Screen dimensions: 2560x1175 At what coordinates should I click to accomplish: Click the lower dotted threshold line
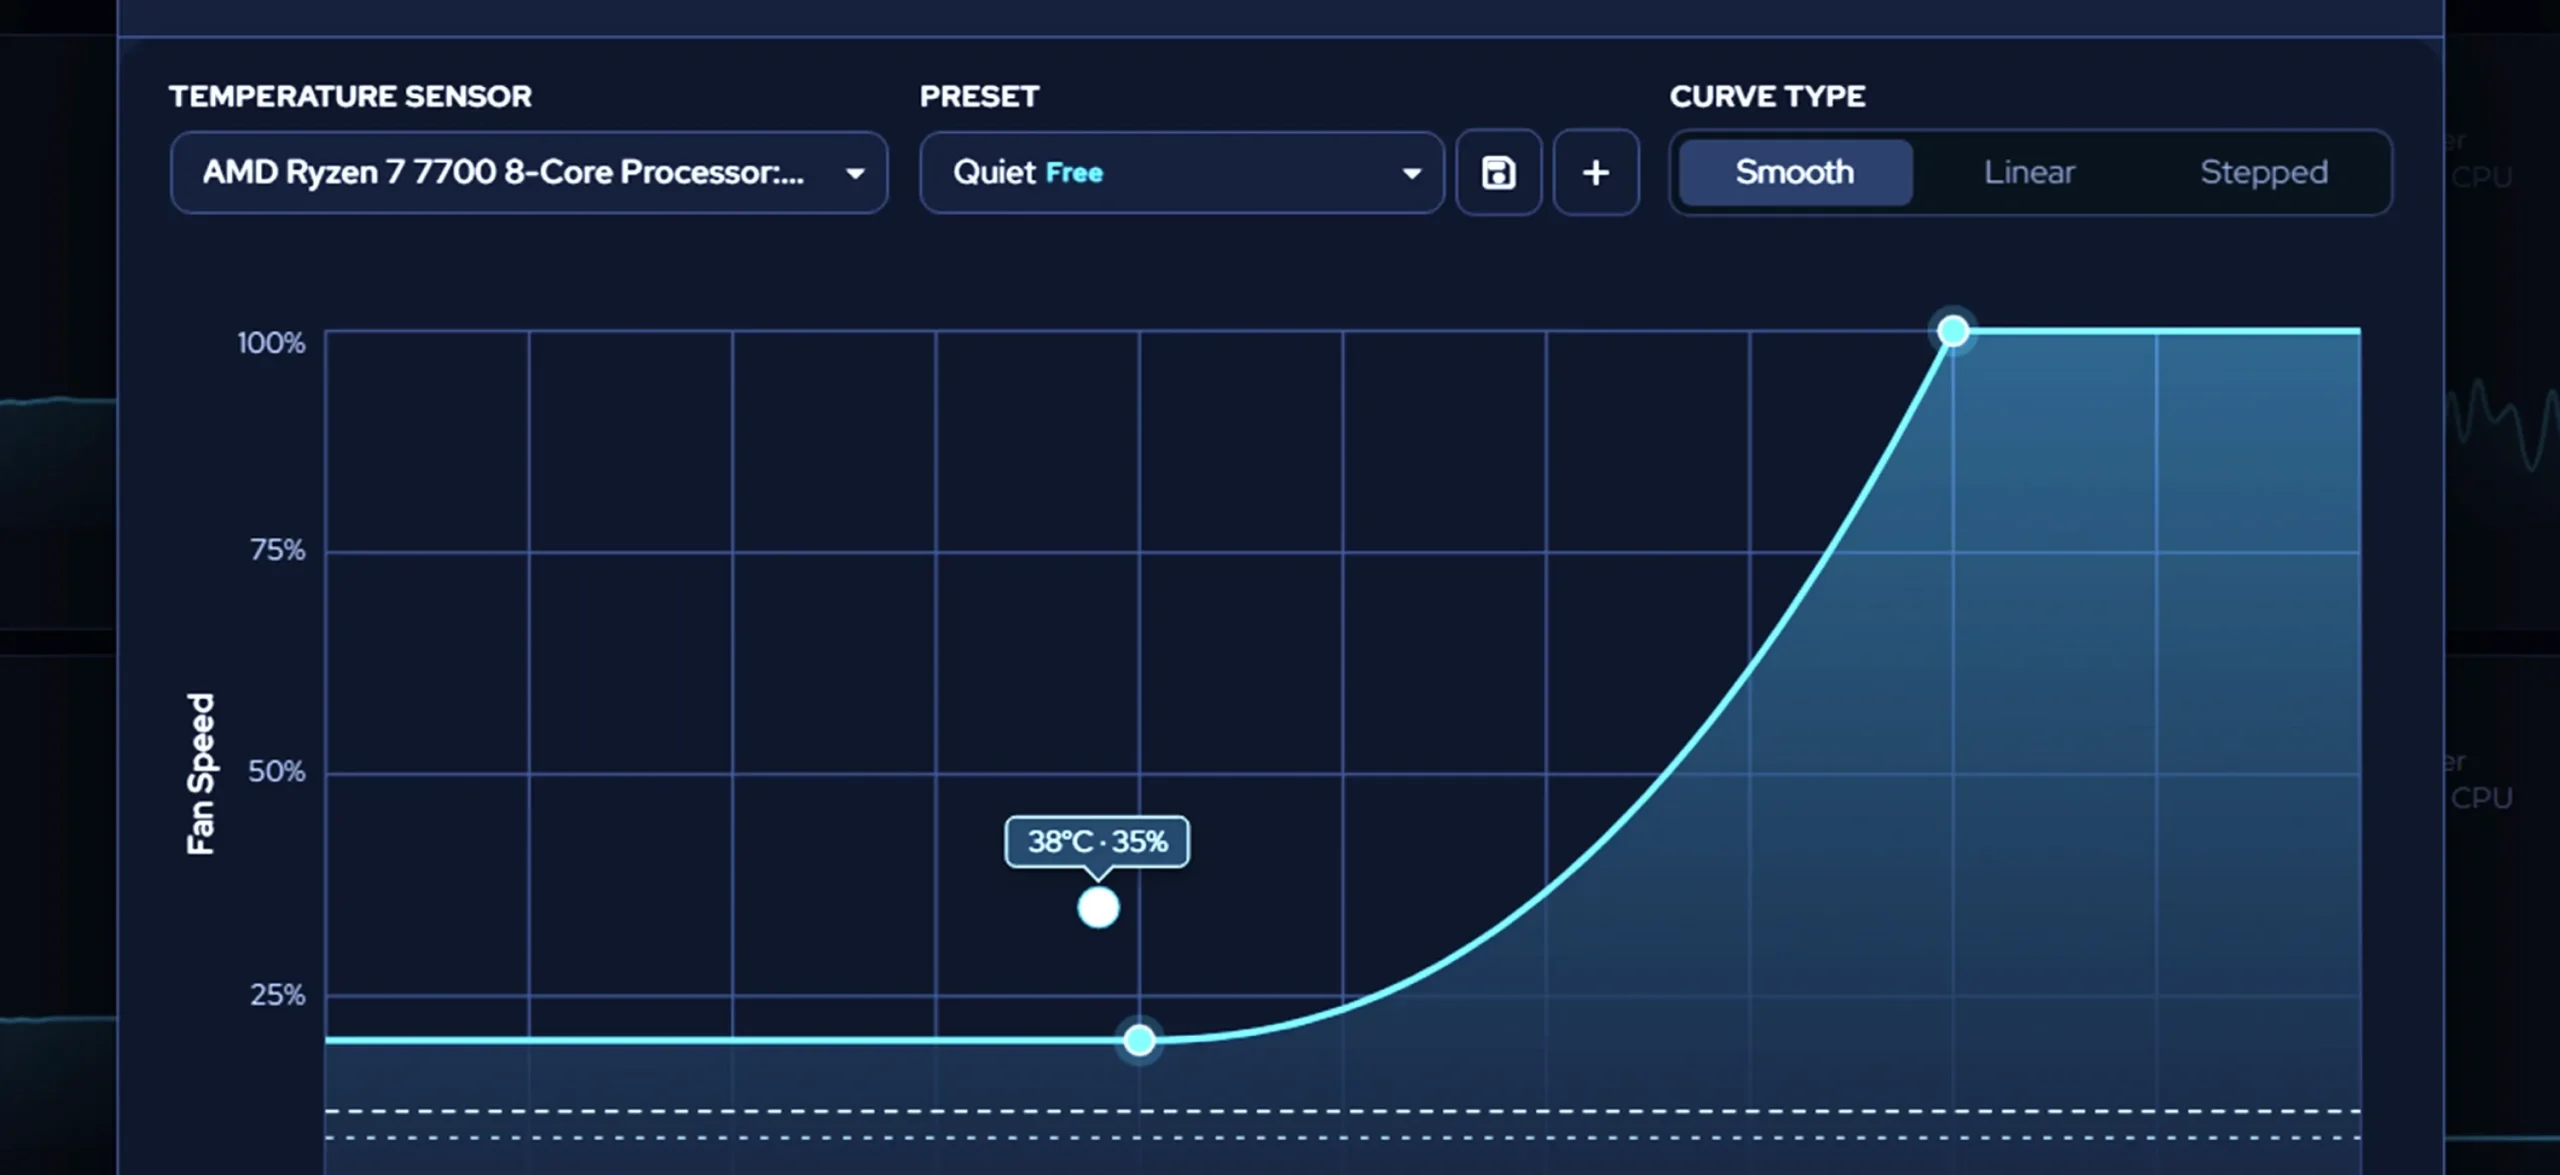[x=1342, y=1138]
